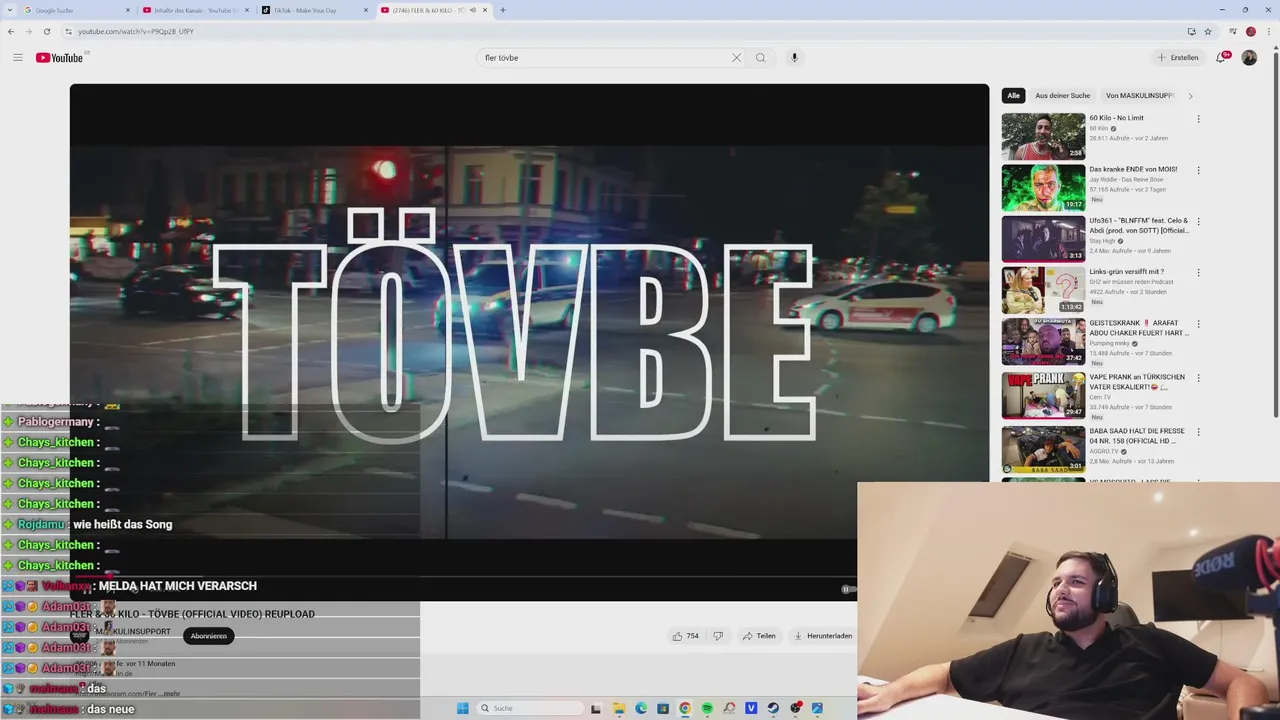Open 'GEISTESKRANK ARAFAT ABOU CHAKER' video title
This screenshot has width=1280, height=720.
pos(1138,328)
